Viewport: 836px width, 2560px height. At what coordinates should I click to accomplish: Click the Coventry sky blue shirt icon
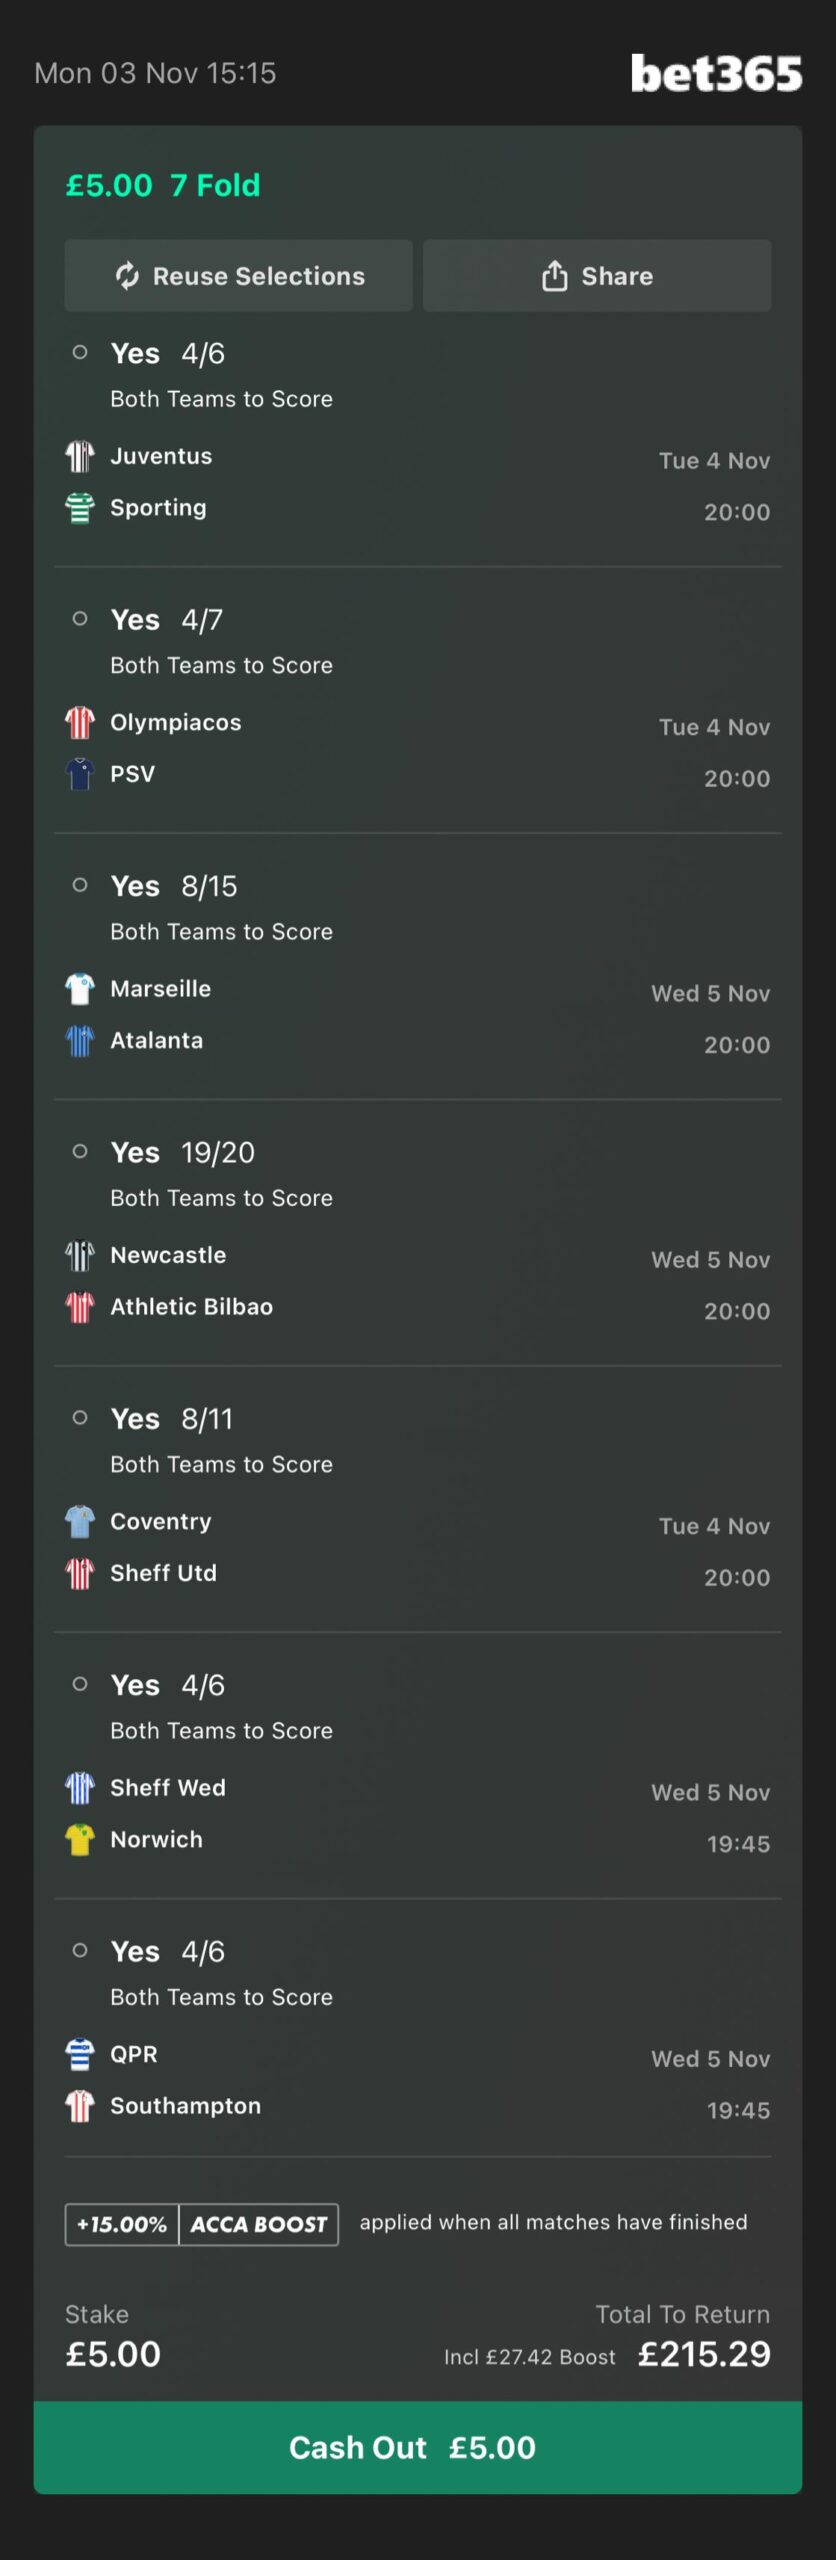[80, 1521]
